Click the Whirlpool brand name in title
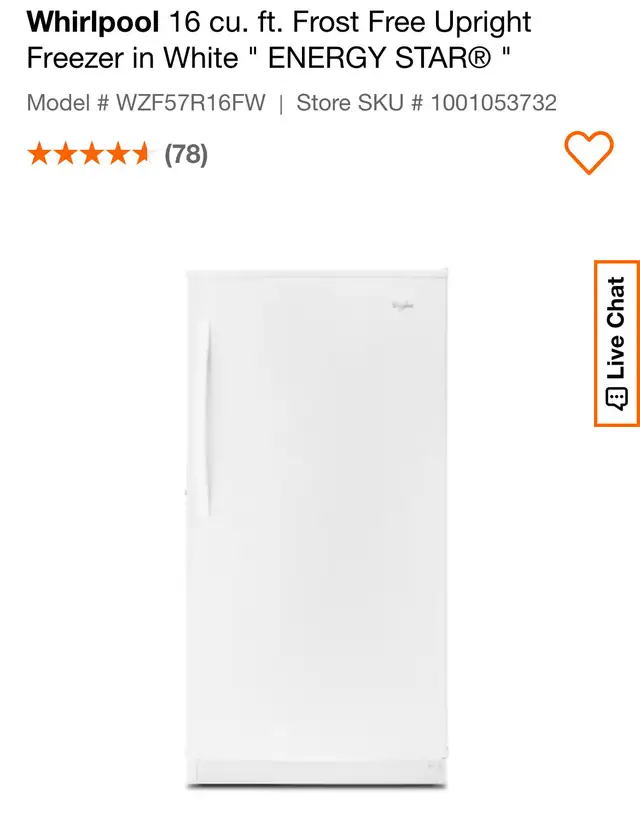Viewport: 640px width, 814px height. (x=93, y=22)
